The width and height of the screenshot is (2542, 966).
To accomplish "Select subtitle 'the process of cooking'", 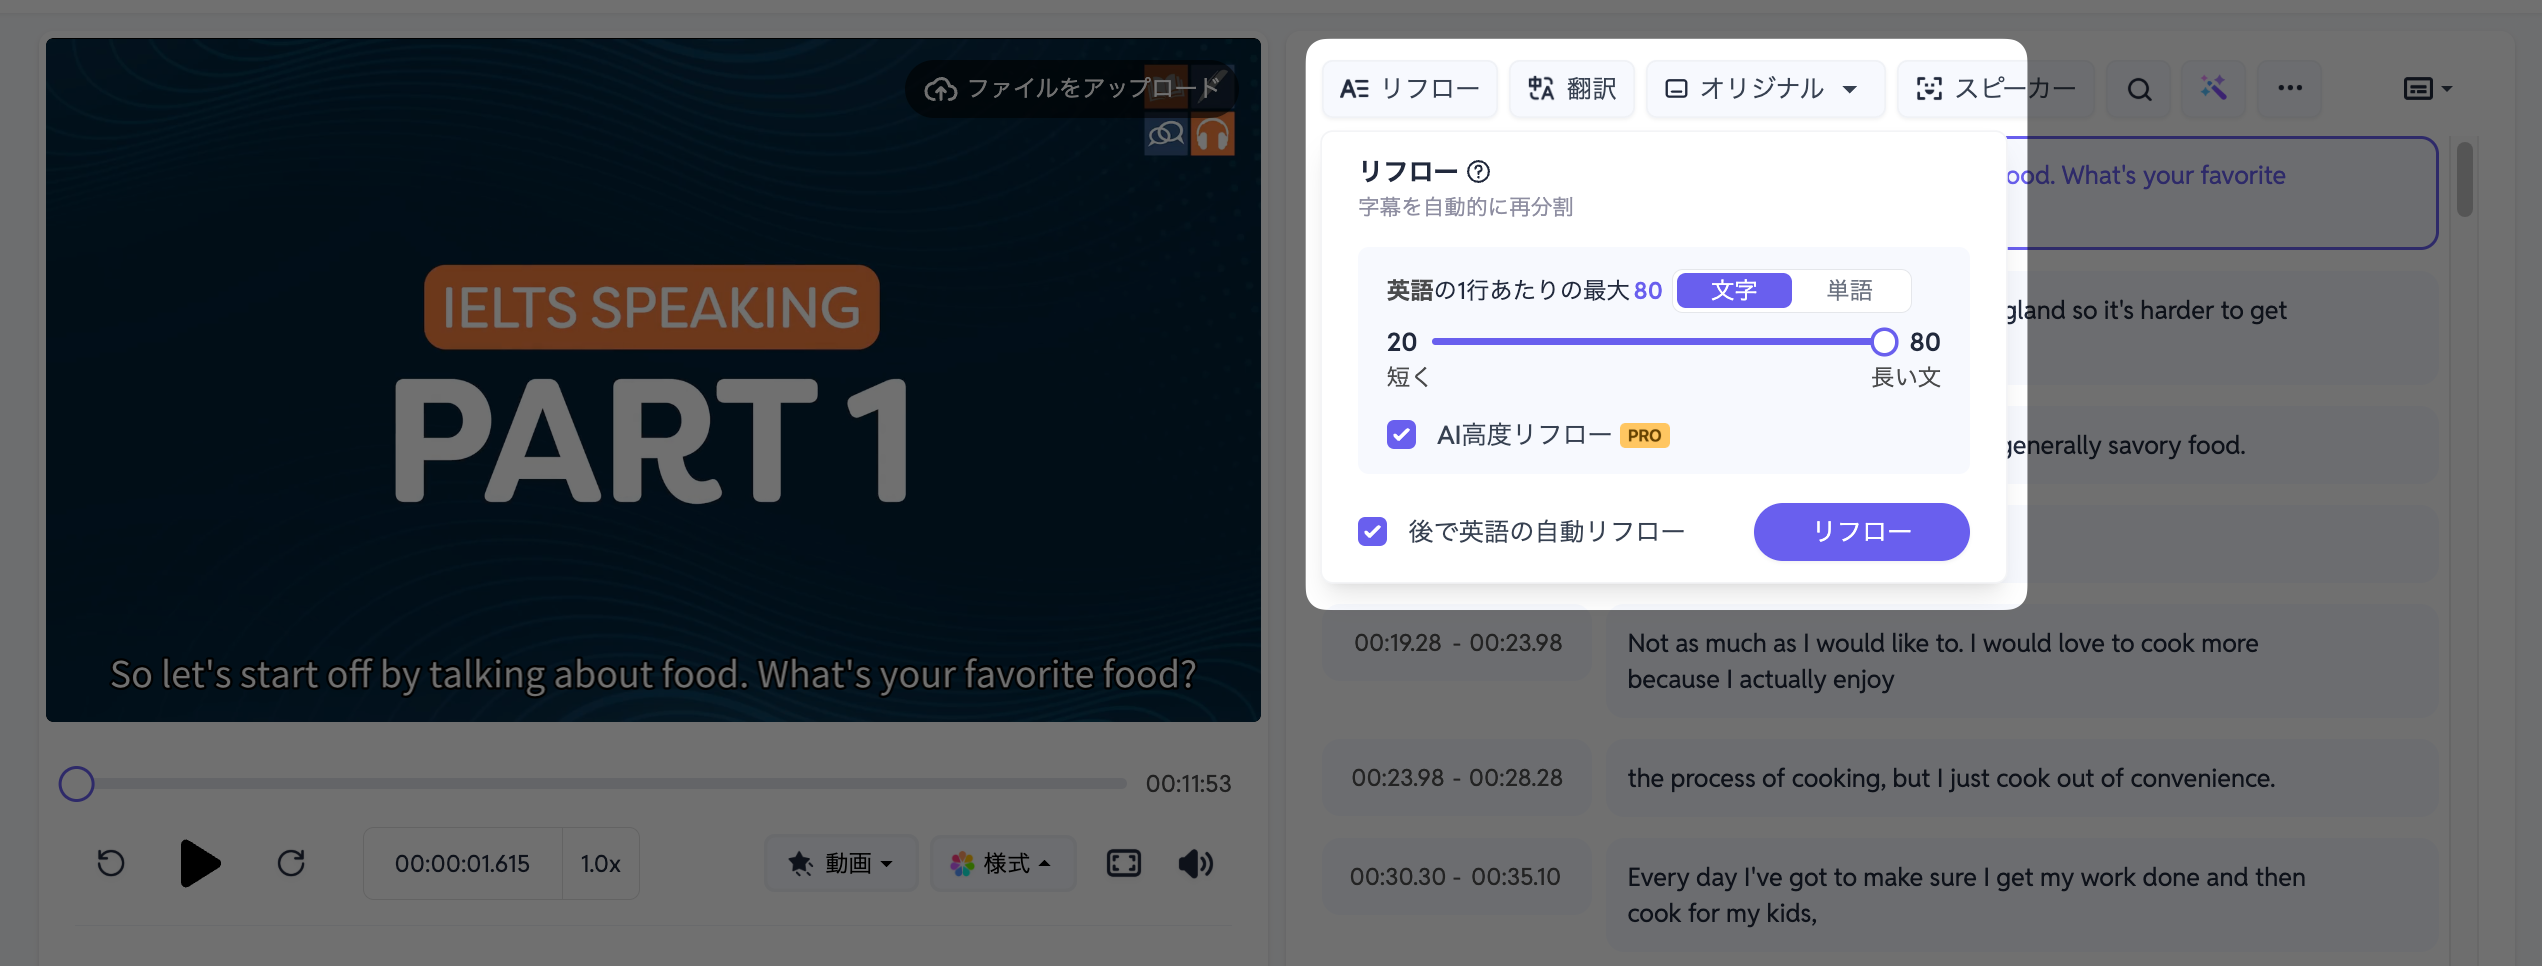I will [x=2020, y=778].
